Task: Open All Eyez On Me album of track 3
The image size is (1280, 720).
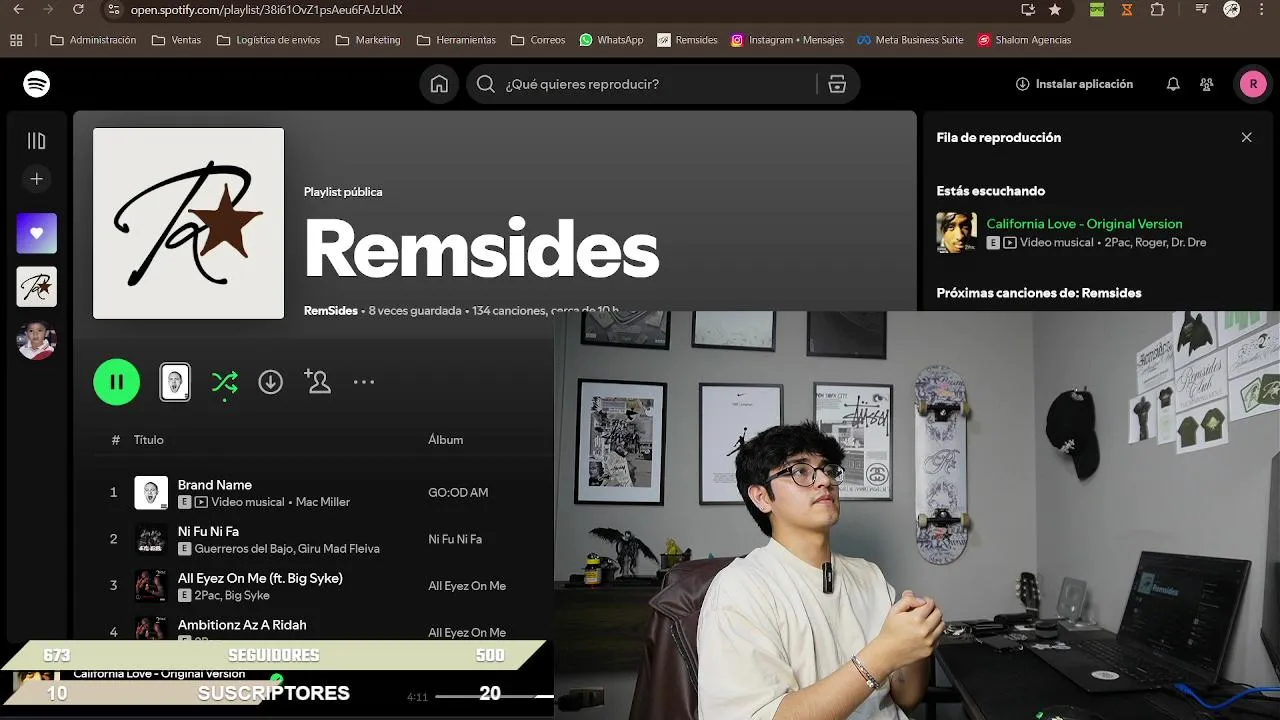Action: coord(467,586)
